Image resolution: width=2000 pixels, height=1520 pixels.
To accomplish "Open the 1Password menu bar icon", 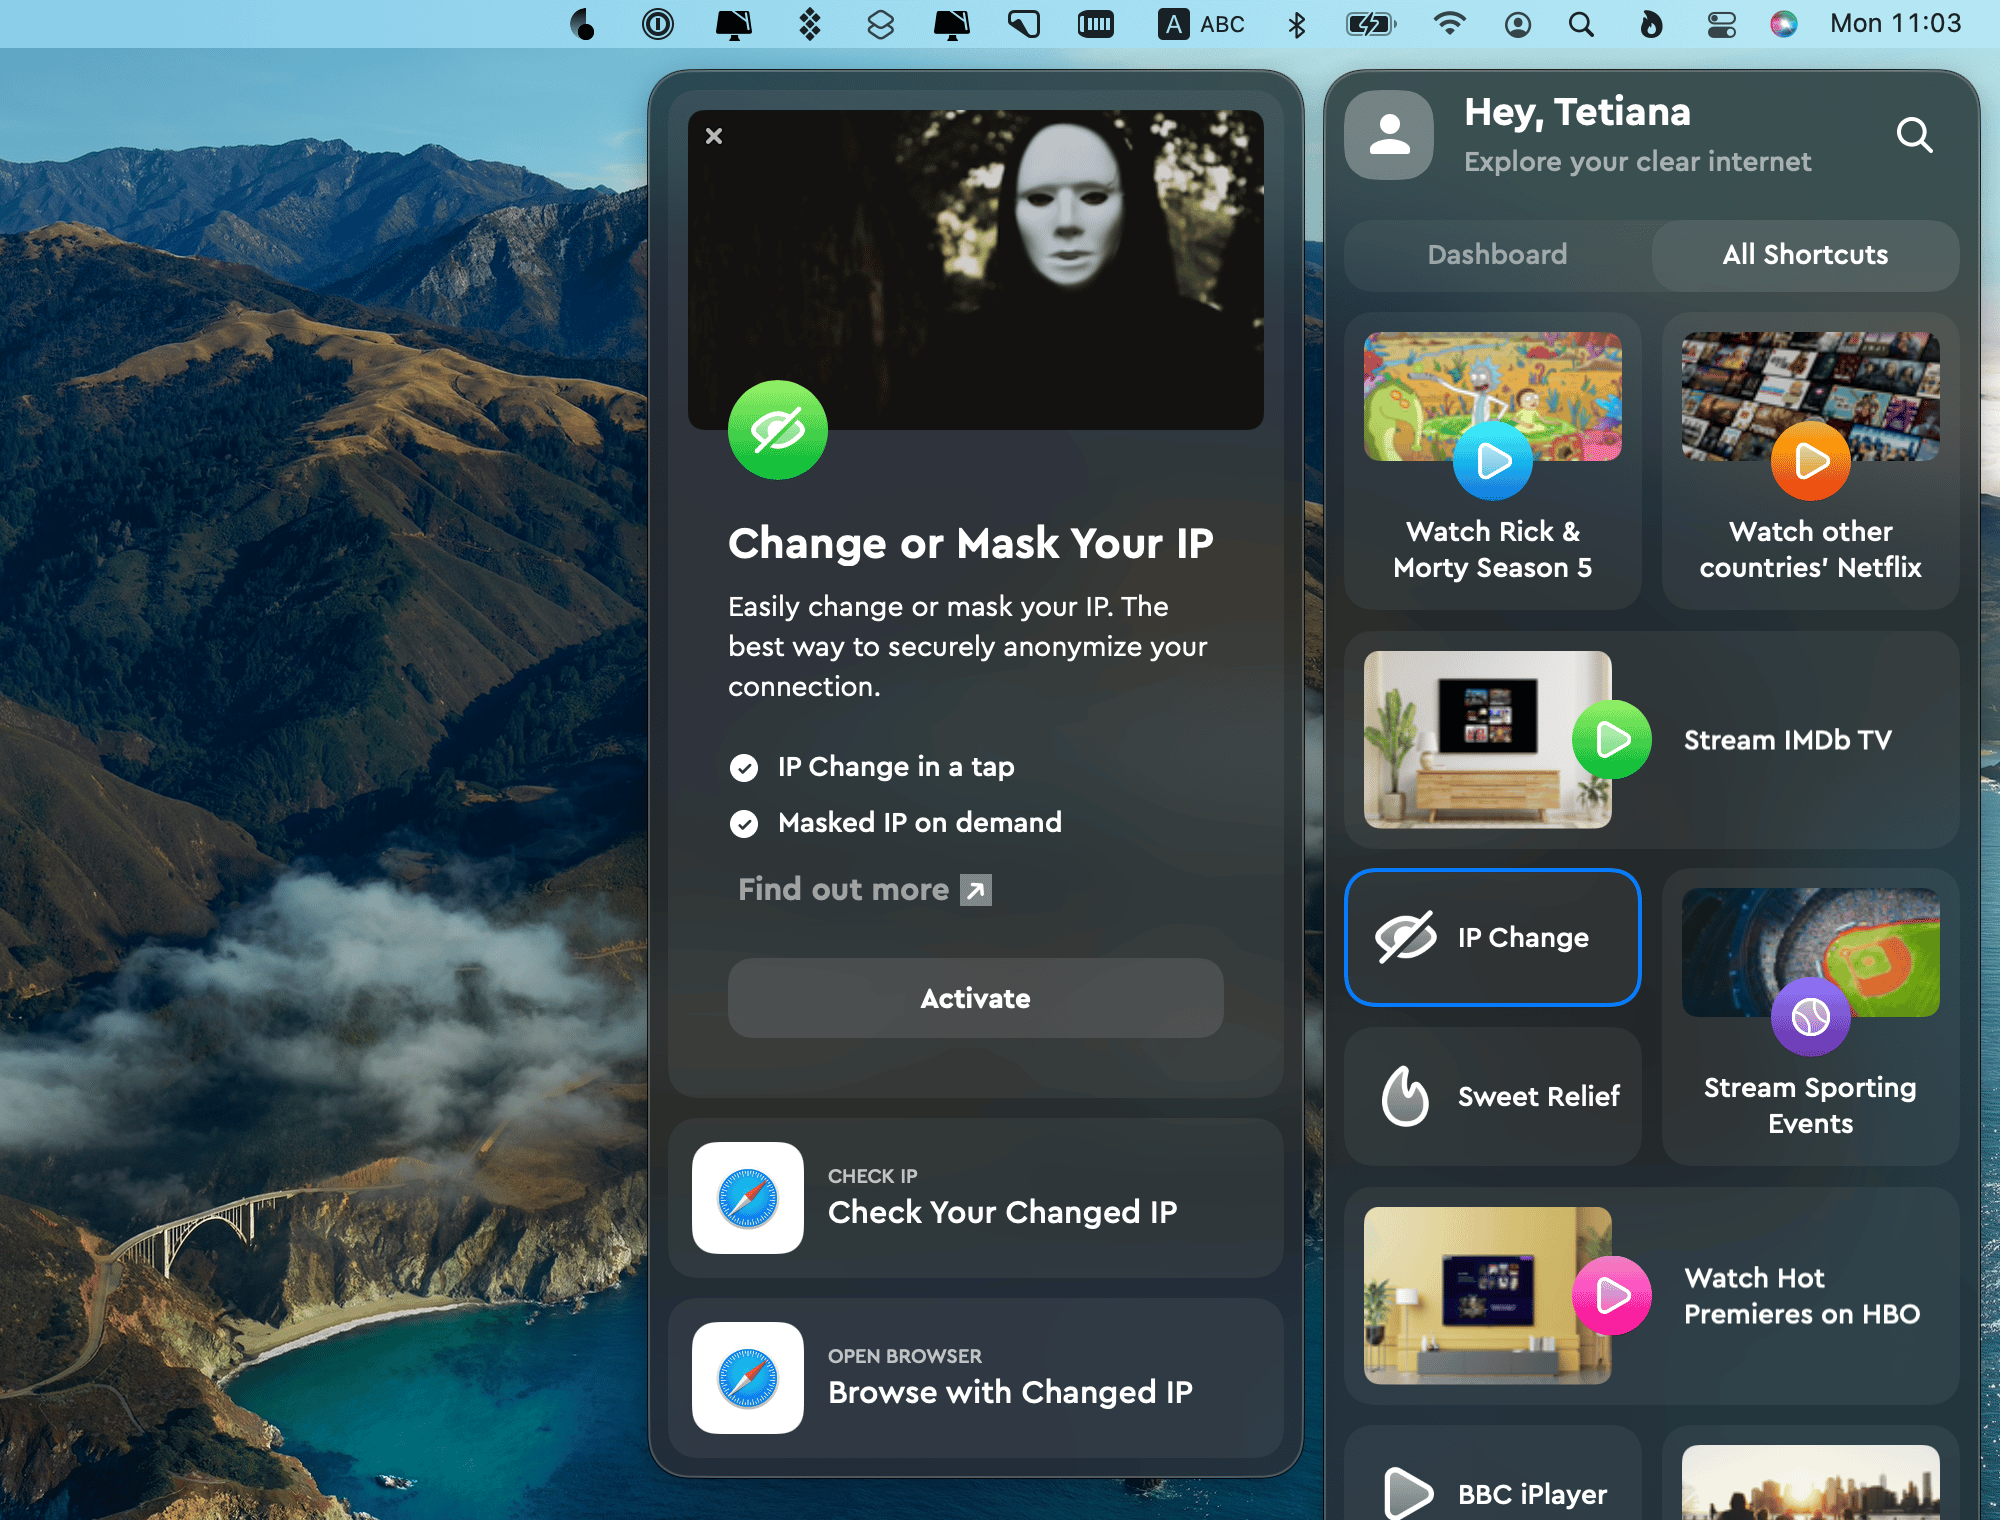I will click(658, 24).
